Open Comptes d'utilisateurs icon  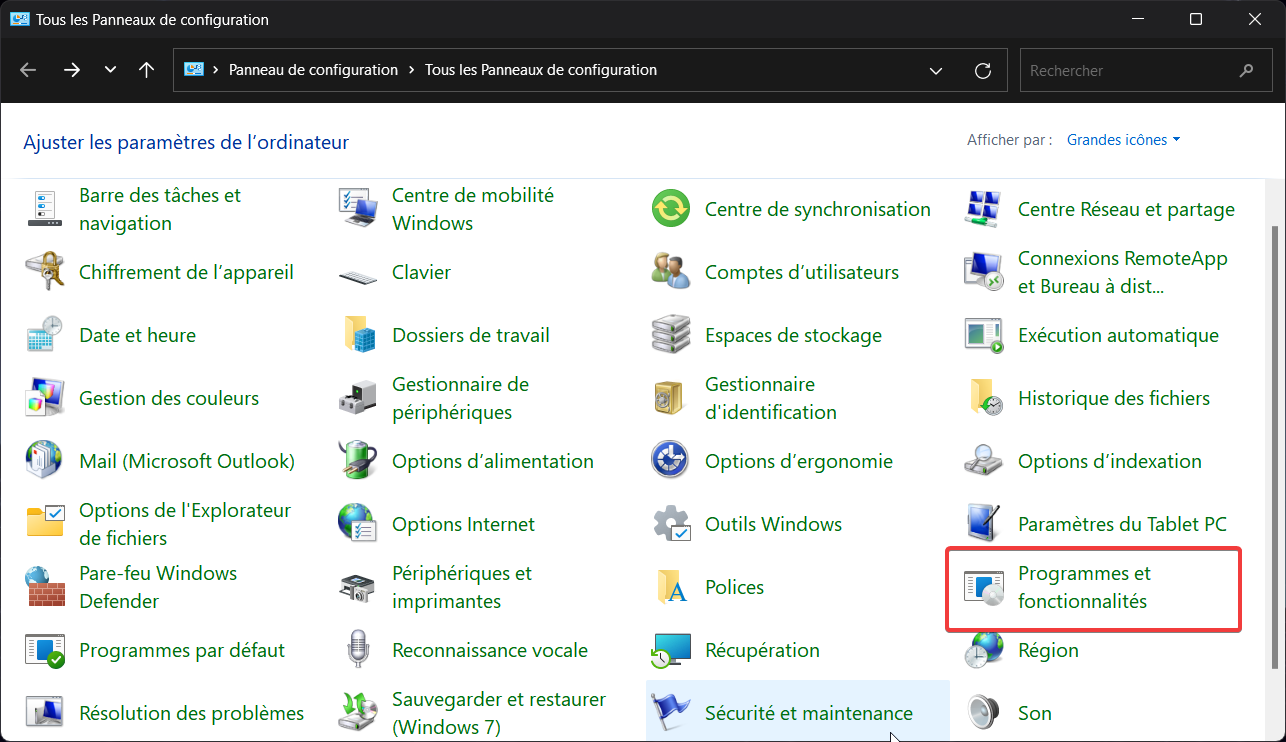(x=670, y=272)
